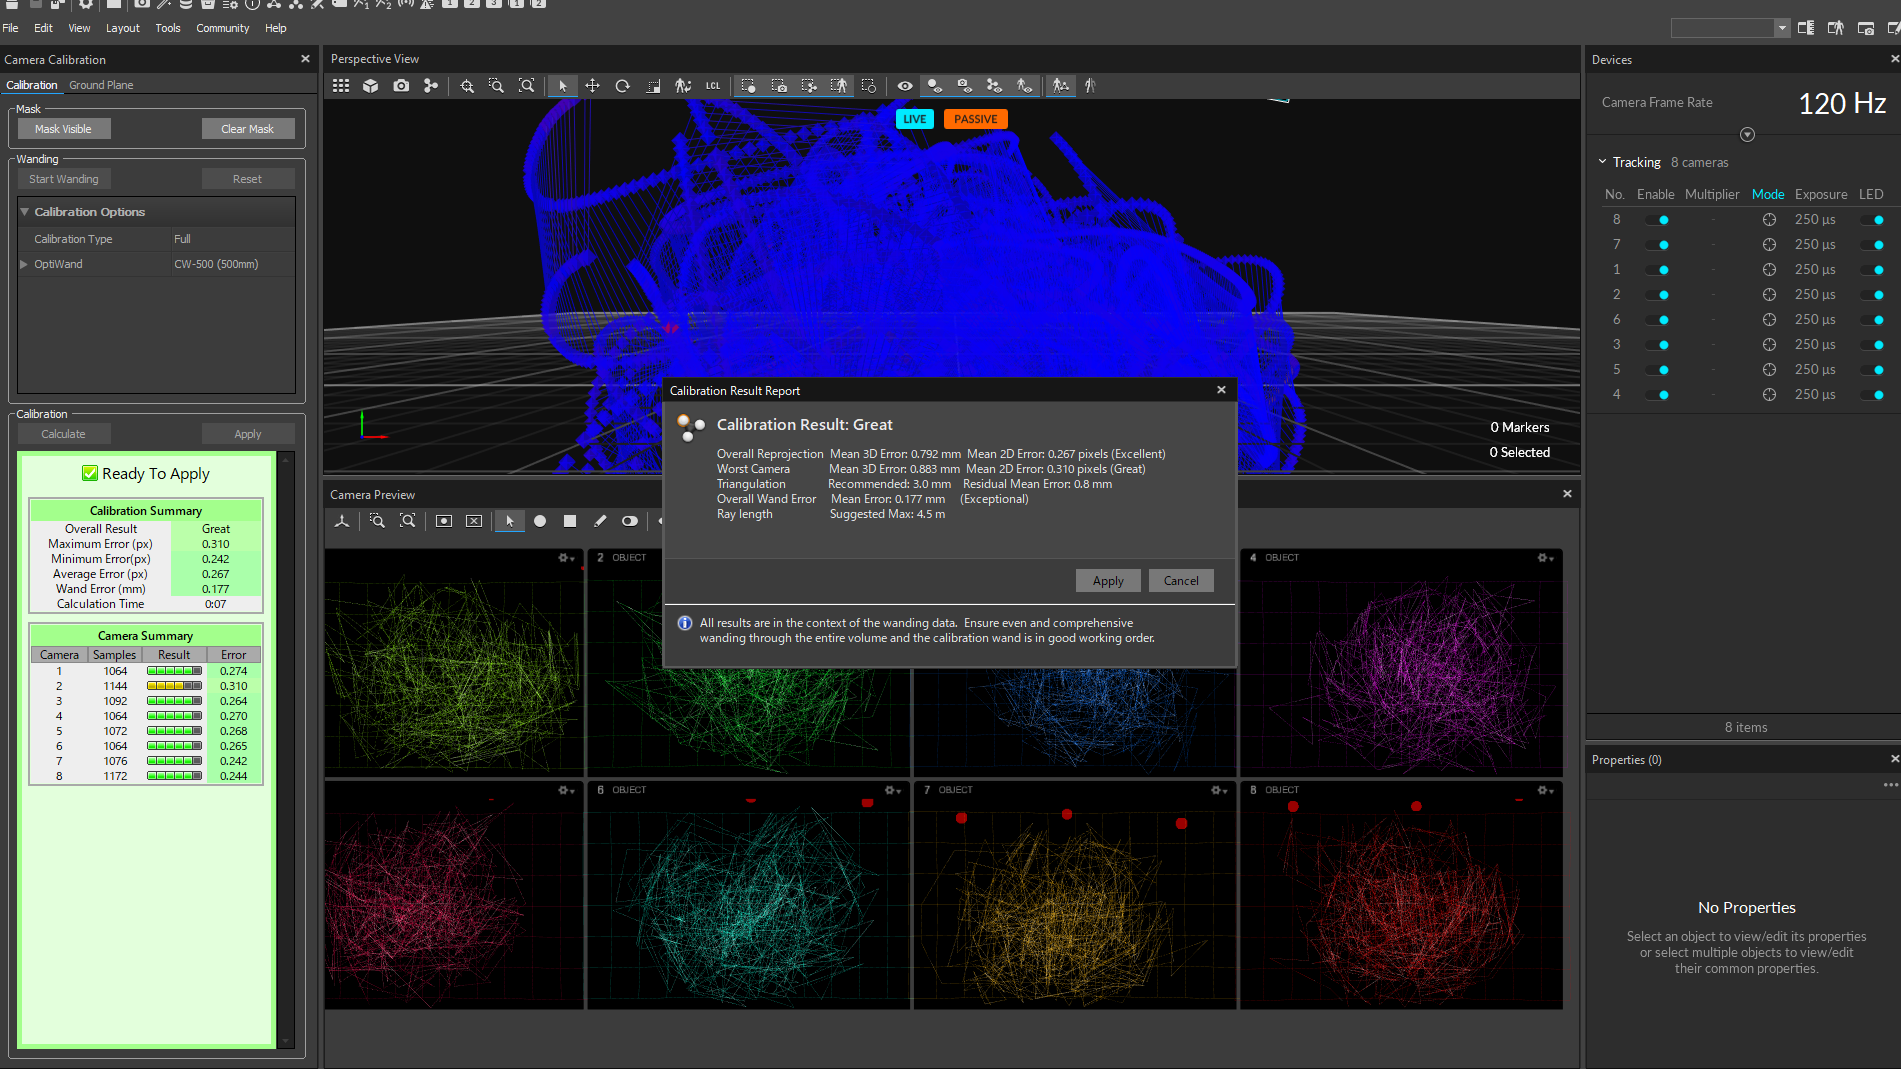Click the Clear Mask button
The image size is (1901, 1069).
(x=247, y=129)
